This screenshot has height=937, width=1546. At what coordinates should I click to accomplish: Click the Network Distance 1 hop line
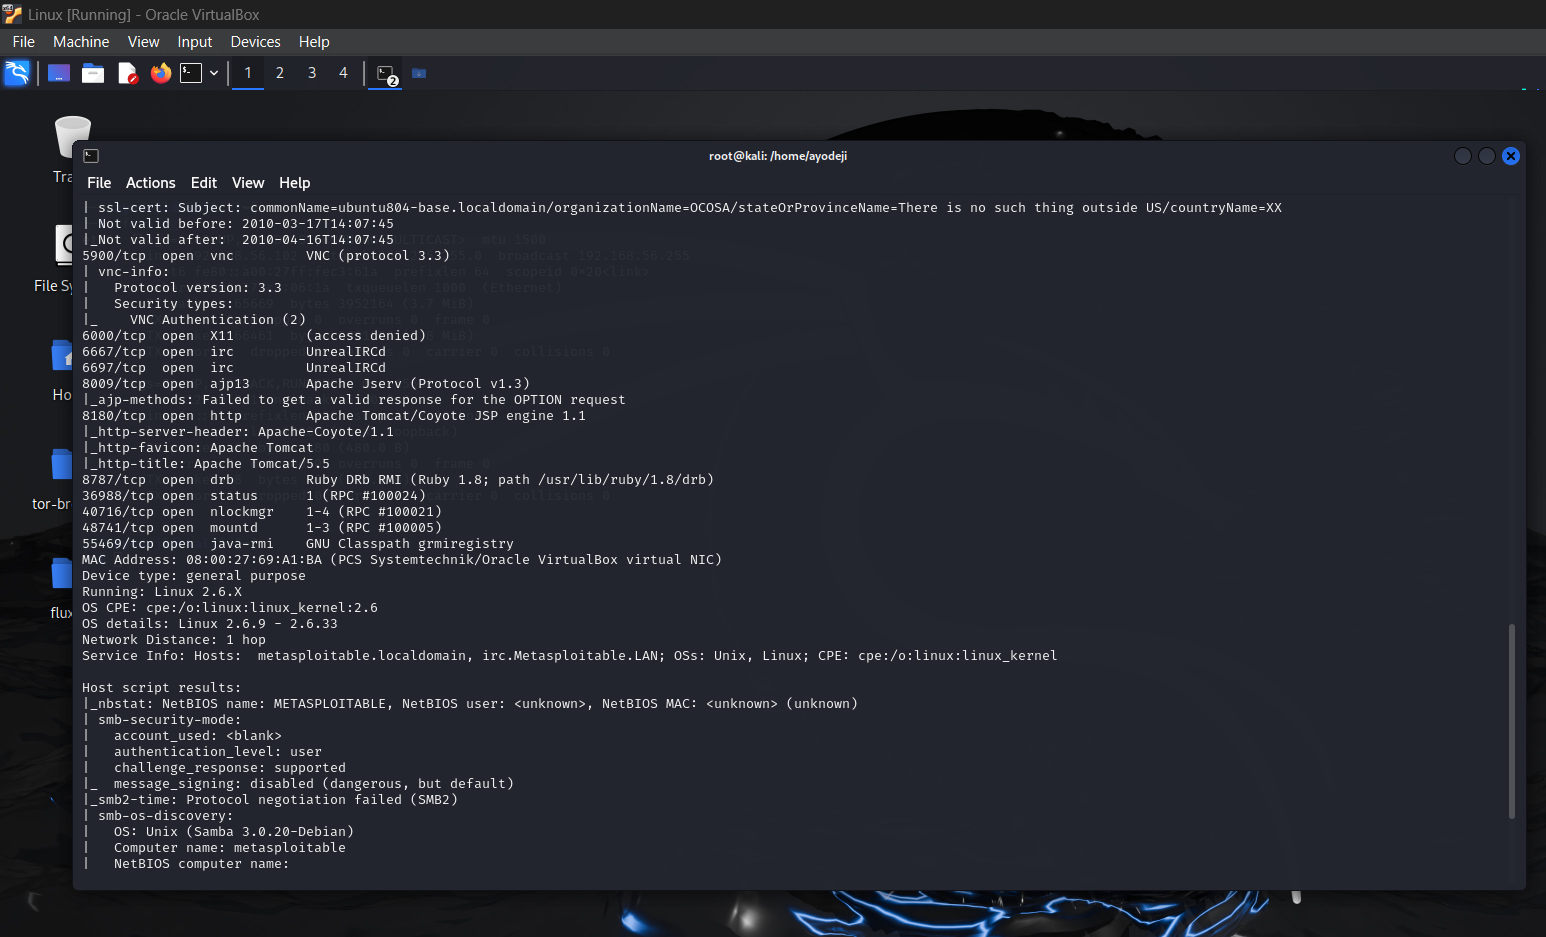click(174, 640)
